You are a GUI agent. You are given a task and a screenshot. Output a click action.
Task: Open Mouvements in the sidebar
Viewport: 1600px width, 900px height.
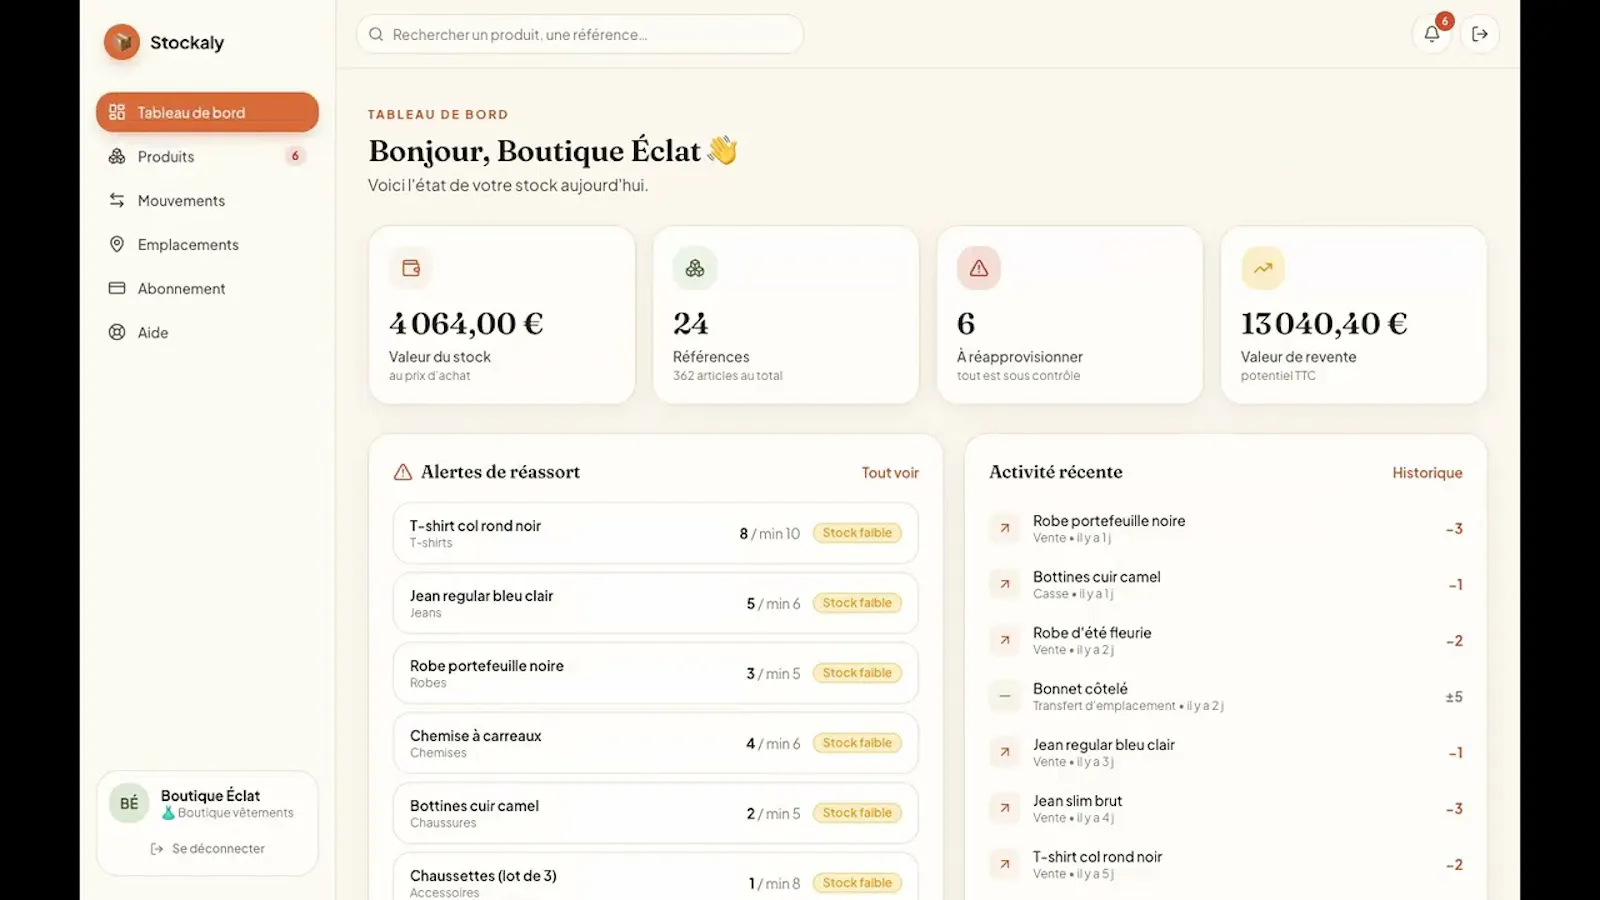pyautogui.click(x=207, y=200)
